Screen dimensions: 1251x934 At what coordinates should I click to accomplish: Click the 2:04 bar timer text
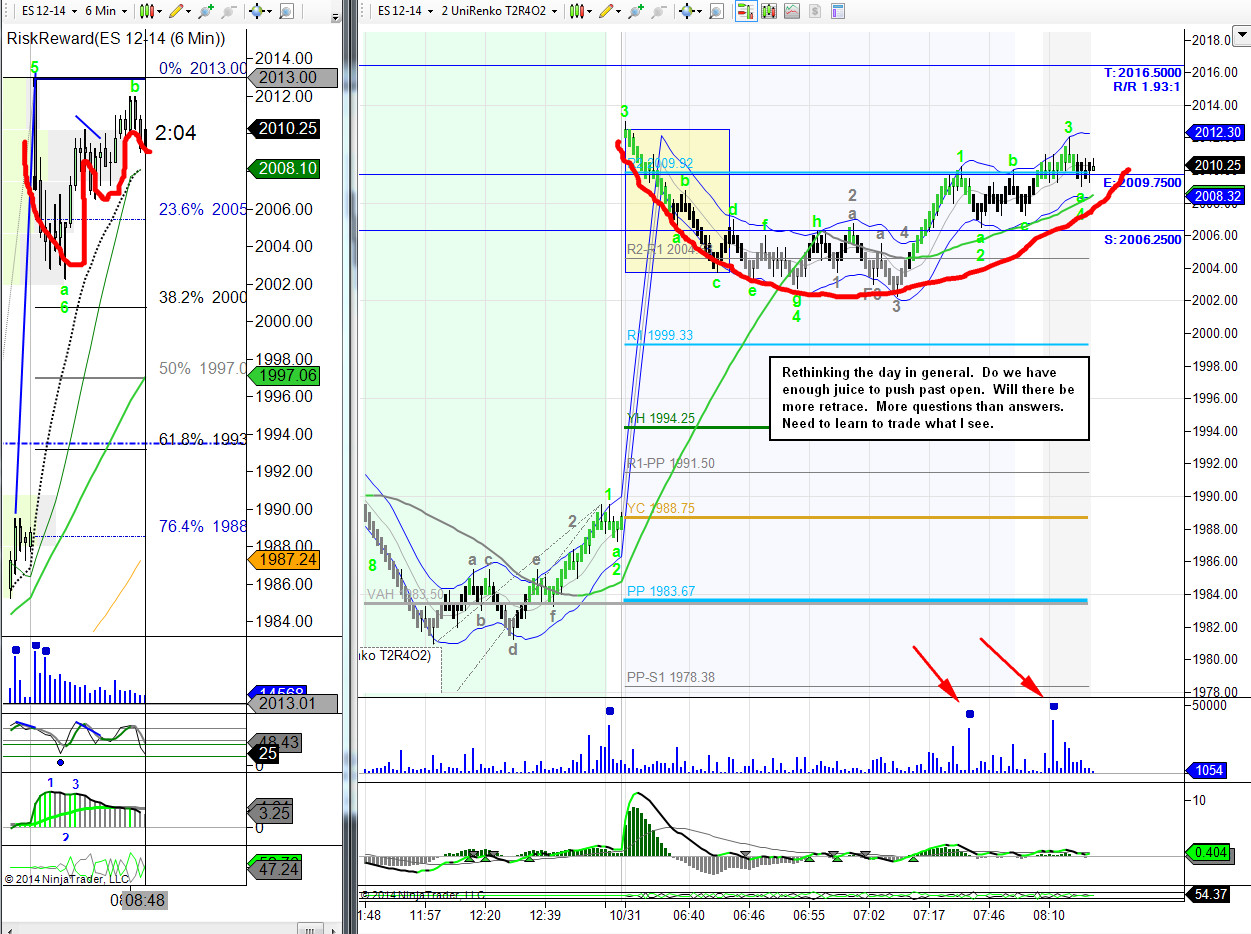coord(174,132)
